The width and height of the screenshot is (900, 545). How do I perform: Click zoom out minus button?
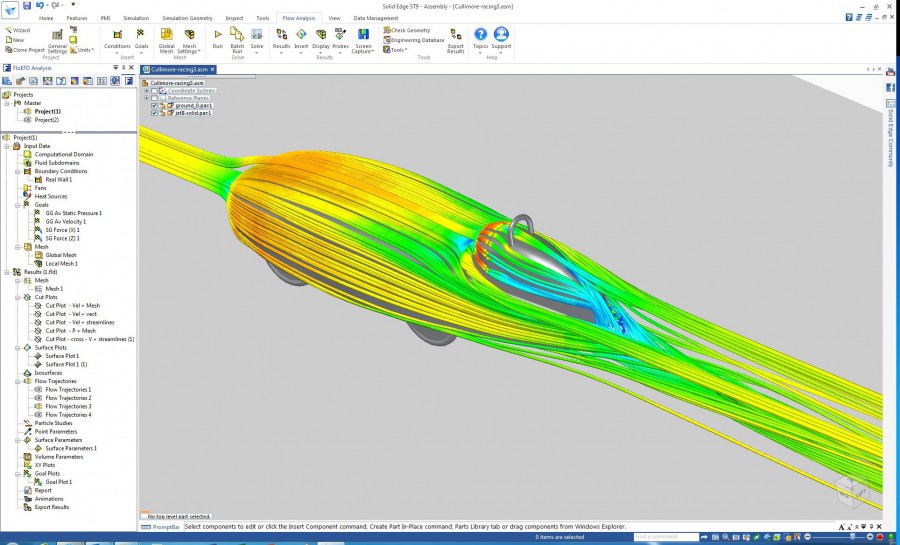click(807, 537)
